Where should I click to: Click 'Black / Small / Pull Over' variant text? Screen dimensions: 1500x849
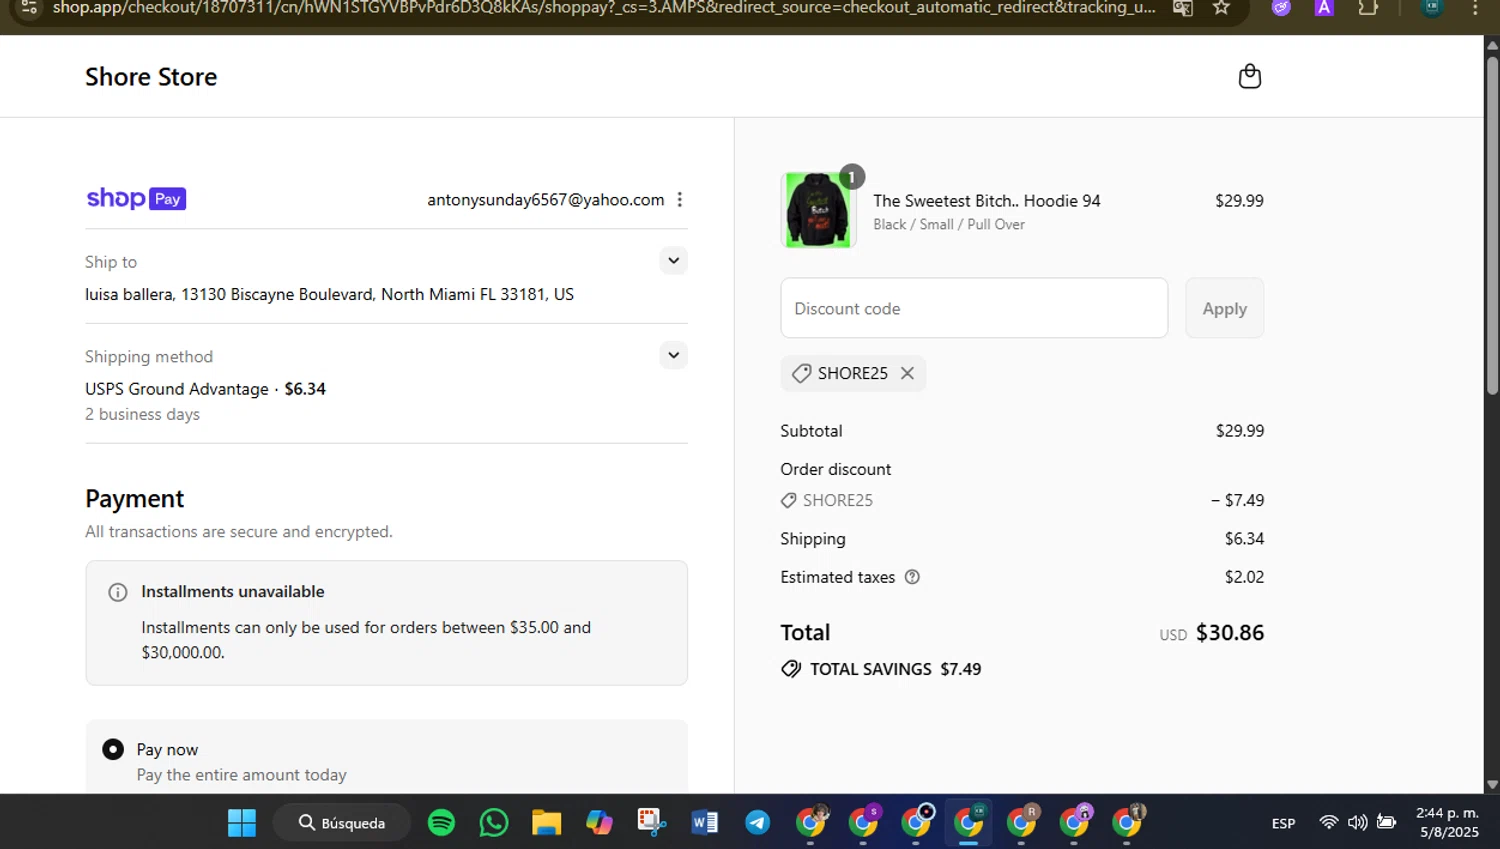[949, 225]
